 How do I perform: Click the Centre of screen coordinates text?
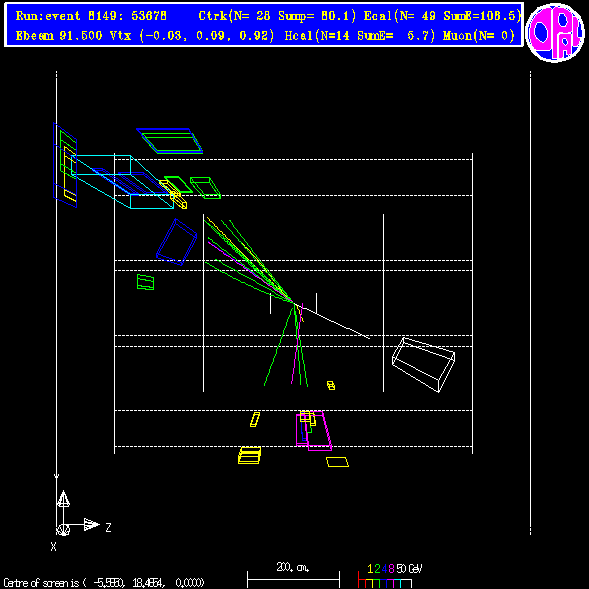[x=104, y=583]
